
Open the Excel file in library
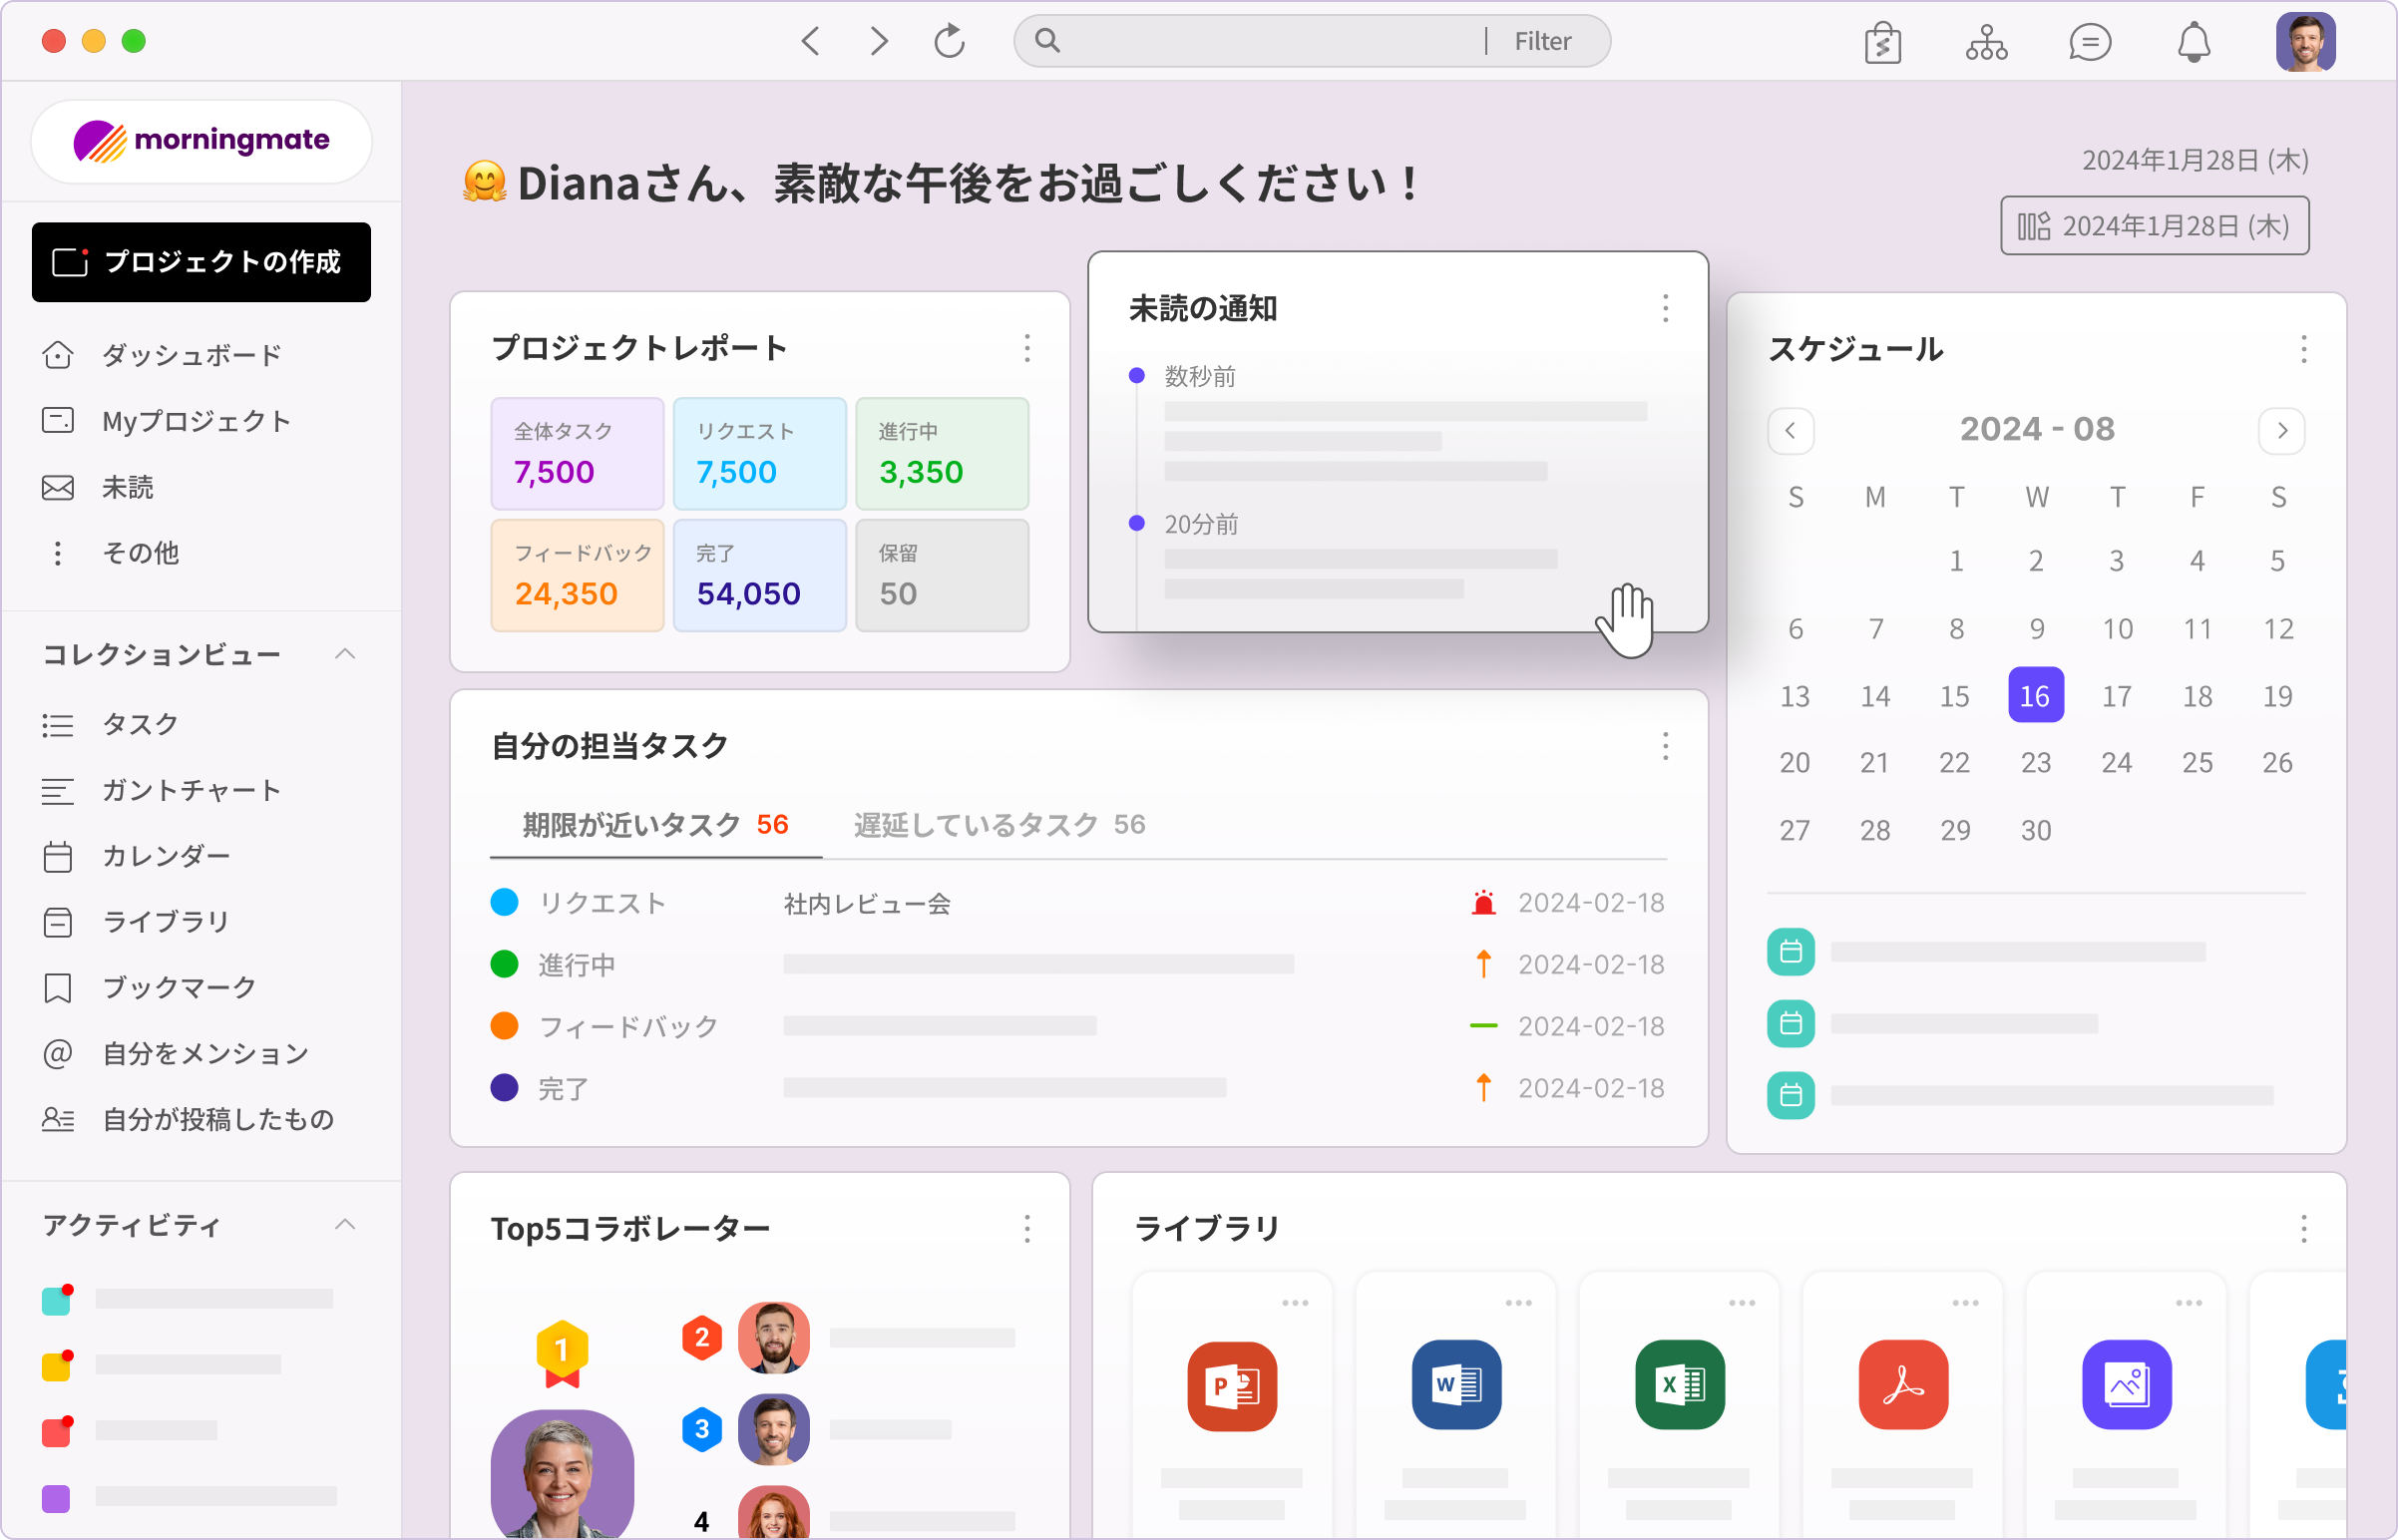coord(1679,1385)
